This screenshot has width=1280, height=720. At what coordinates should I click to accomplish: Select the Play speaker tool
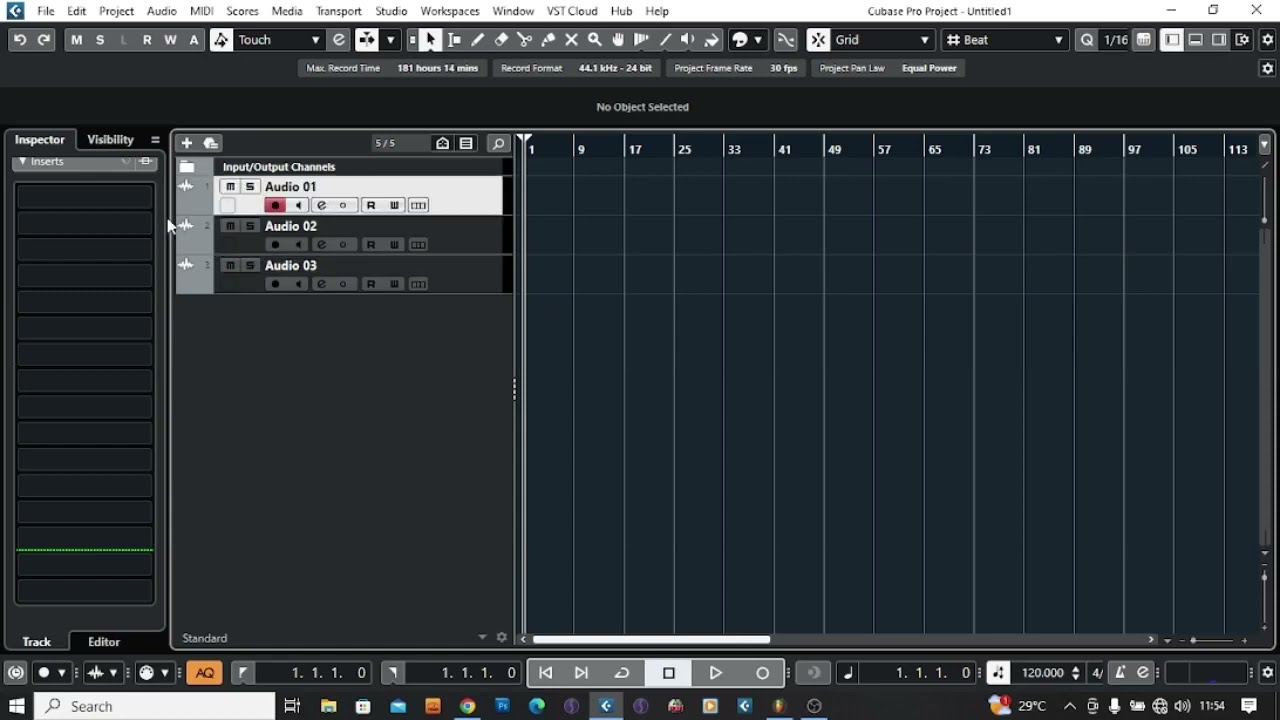click(x=688, y=40)
